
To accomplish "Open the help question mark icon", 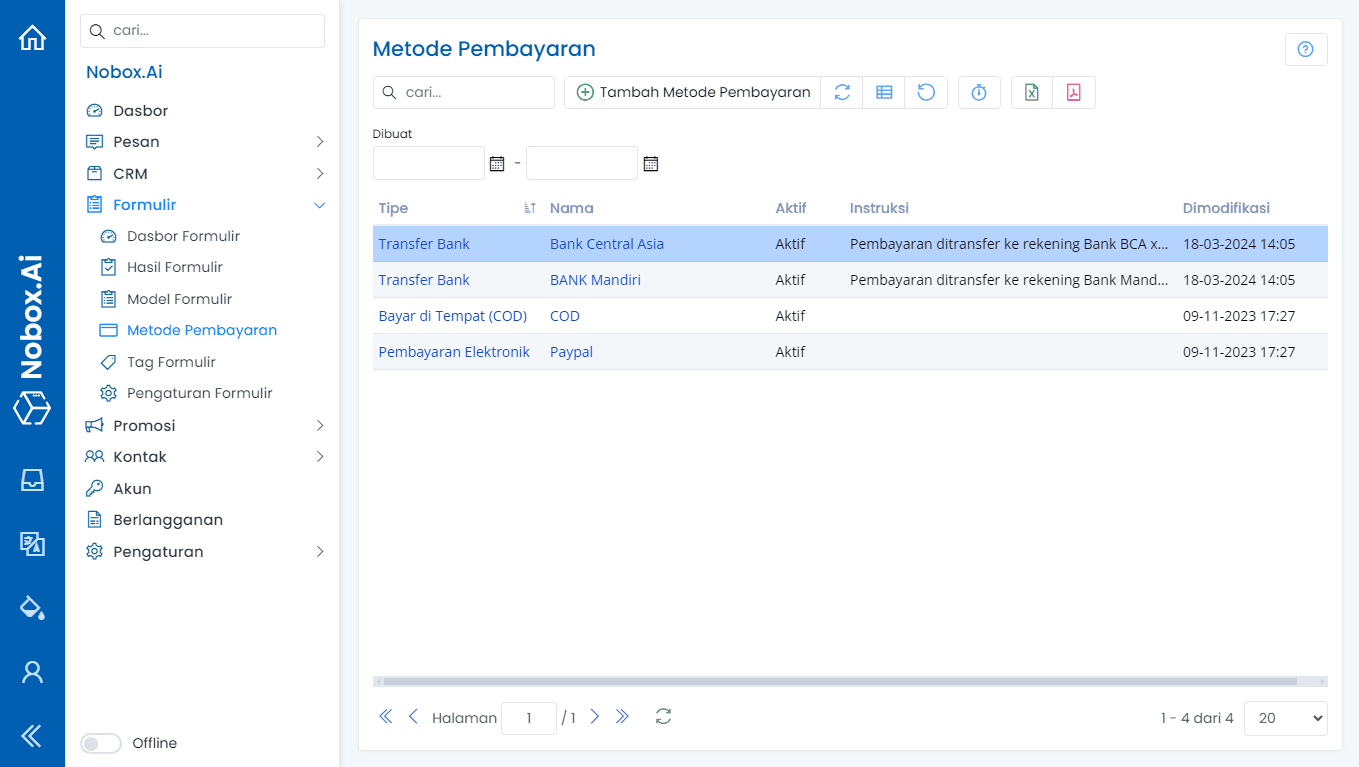I will [1306, 48].
